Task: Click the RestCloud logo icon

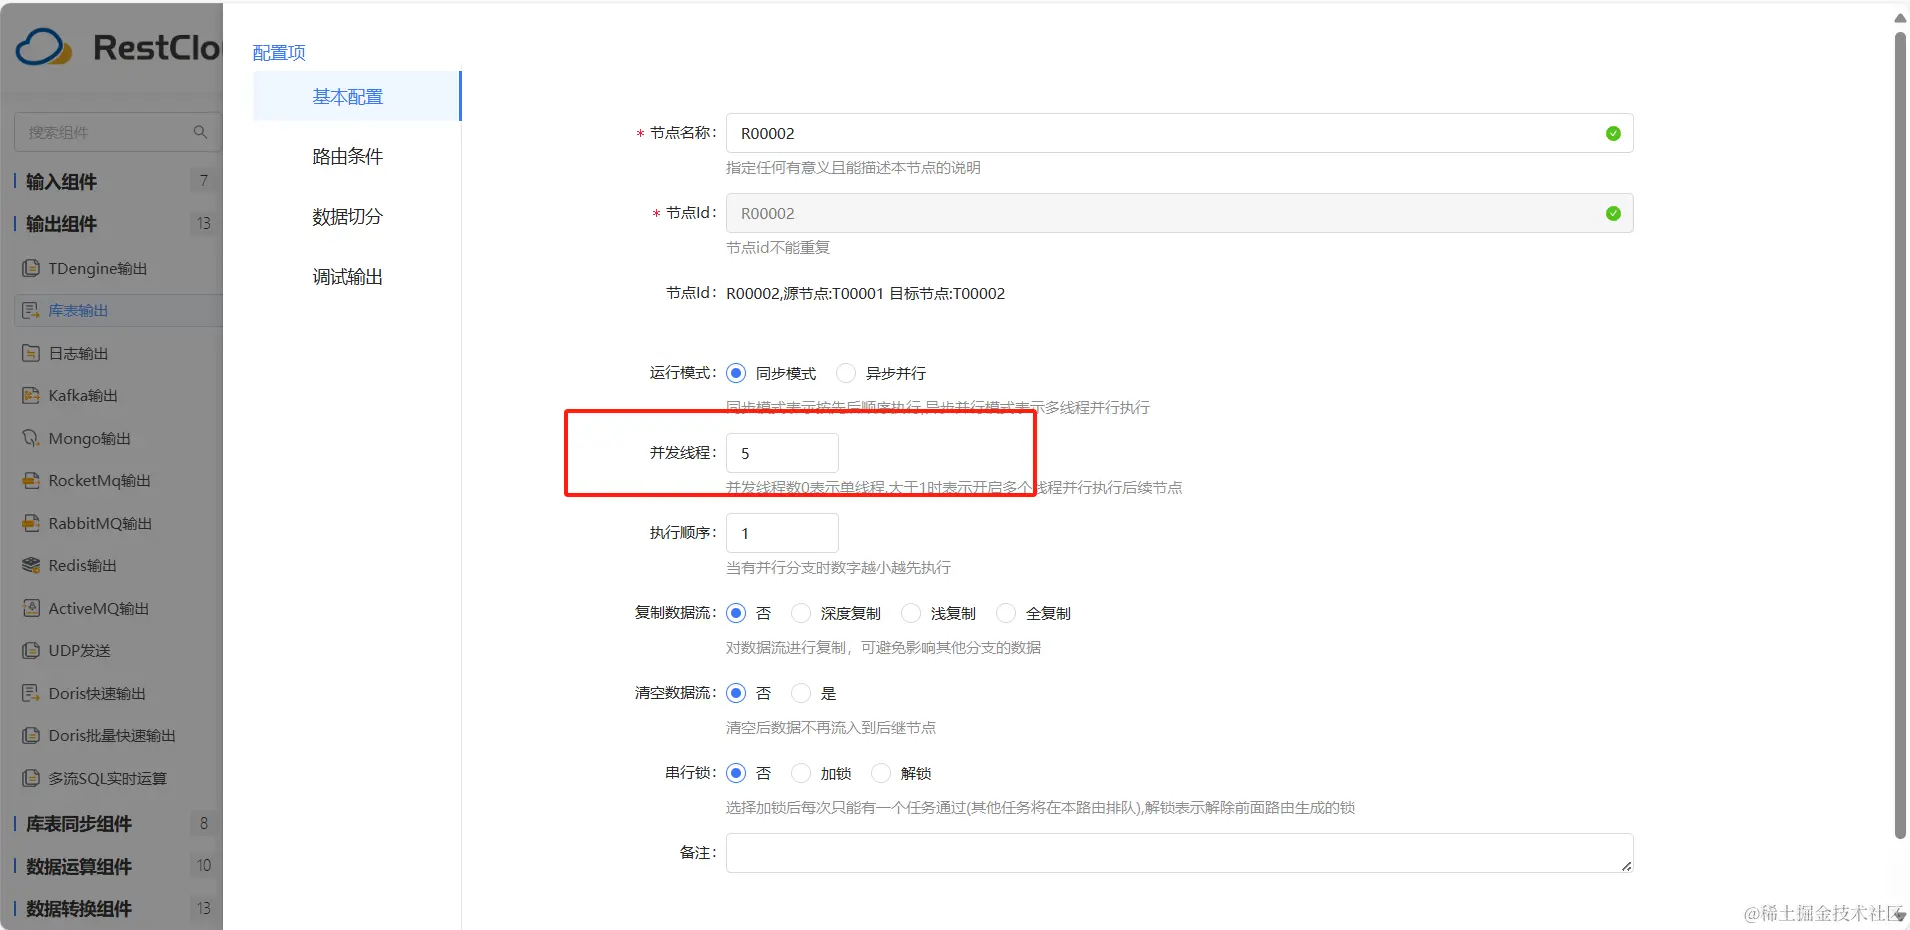Action: click(x=44, y=47)
